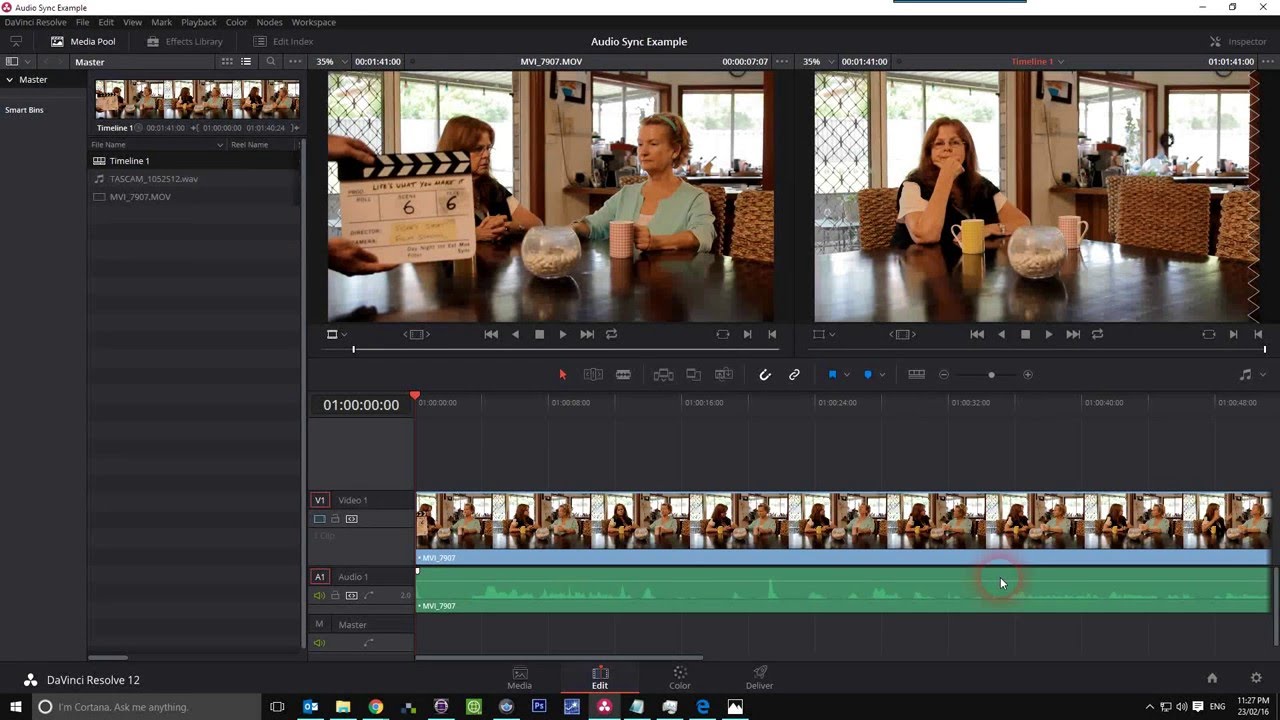Sort by the File Name column arrow
The height and width of the screenshot is (720, 1280).
(220, 145)
